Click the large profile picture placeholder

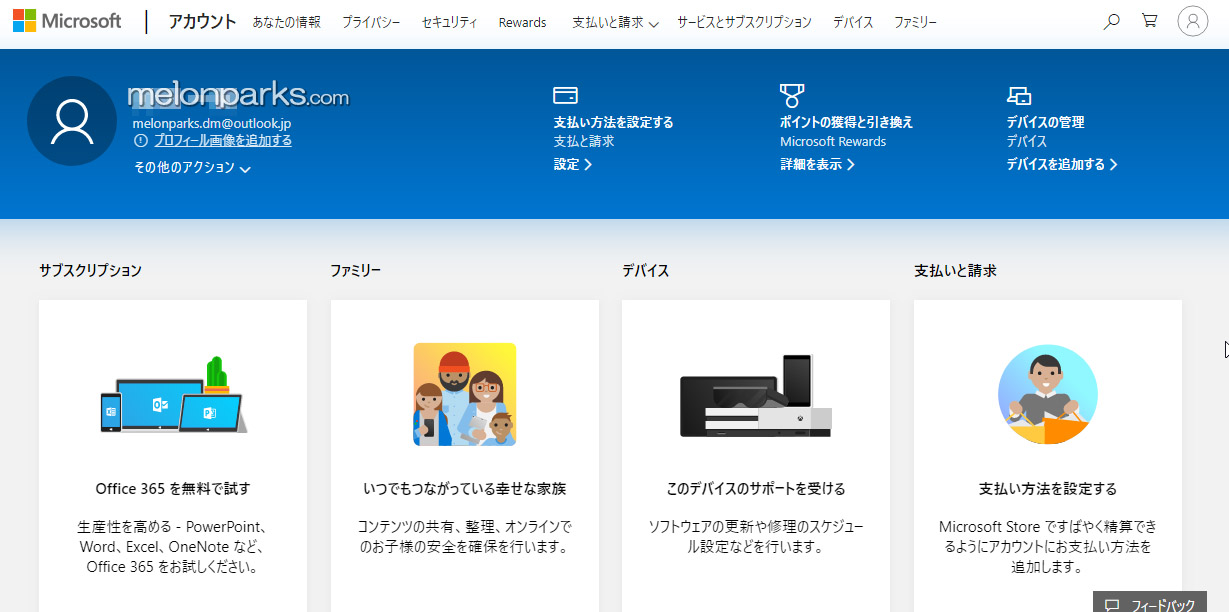click(x=72, y=121)
